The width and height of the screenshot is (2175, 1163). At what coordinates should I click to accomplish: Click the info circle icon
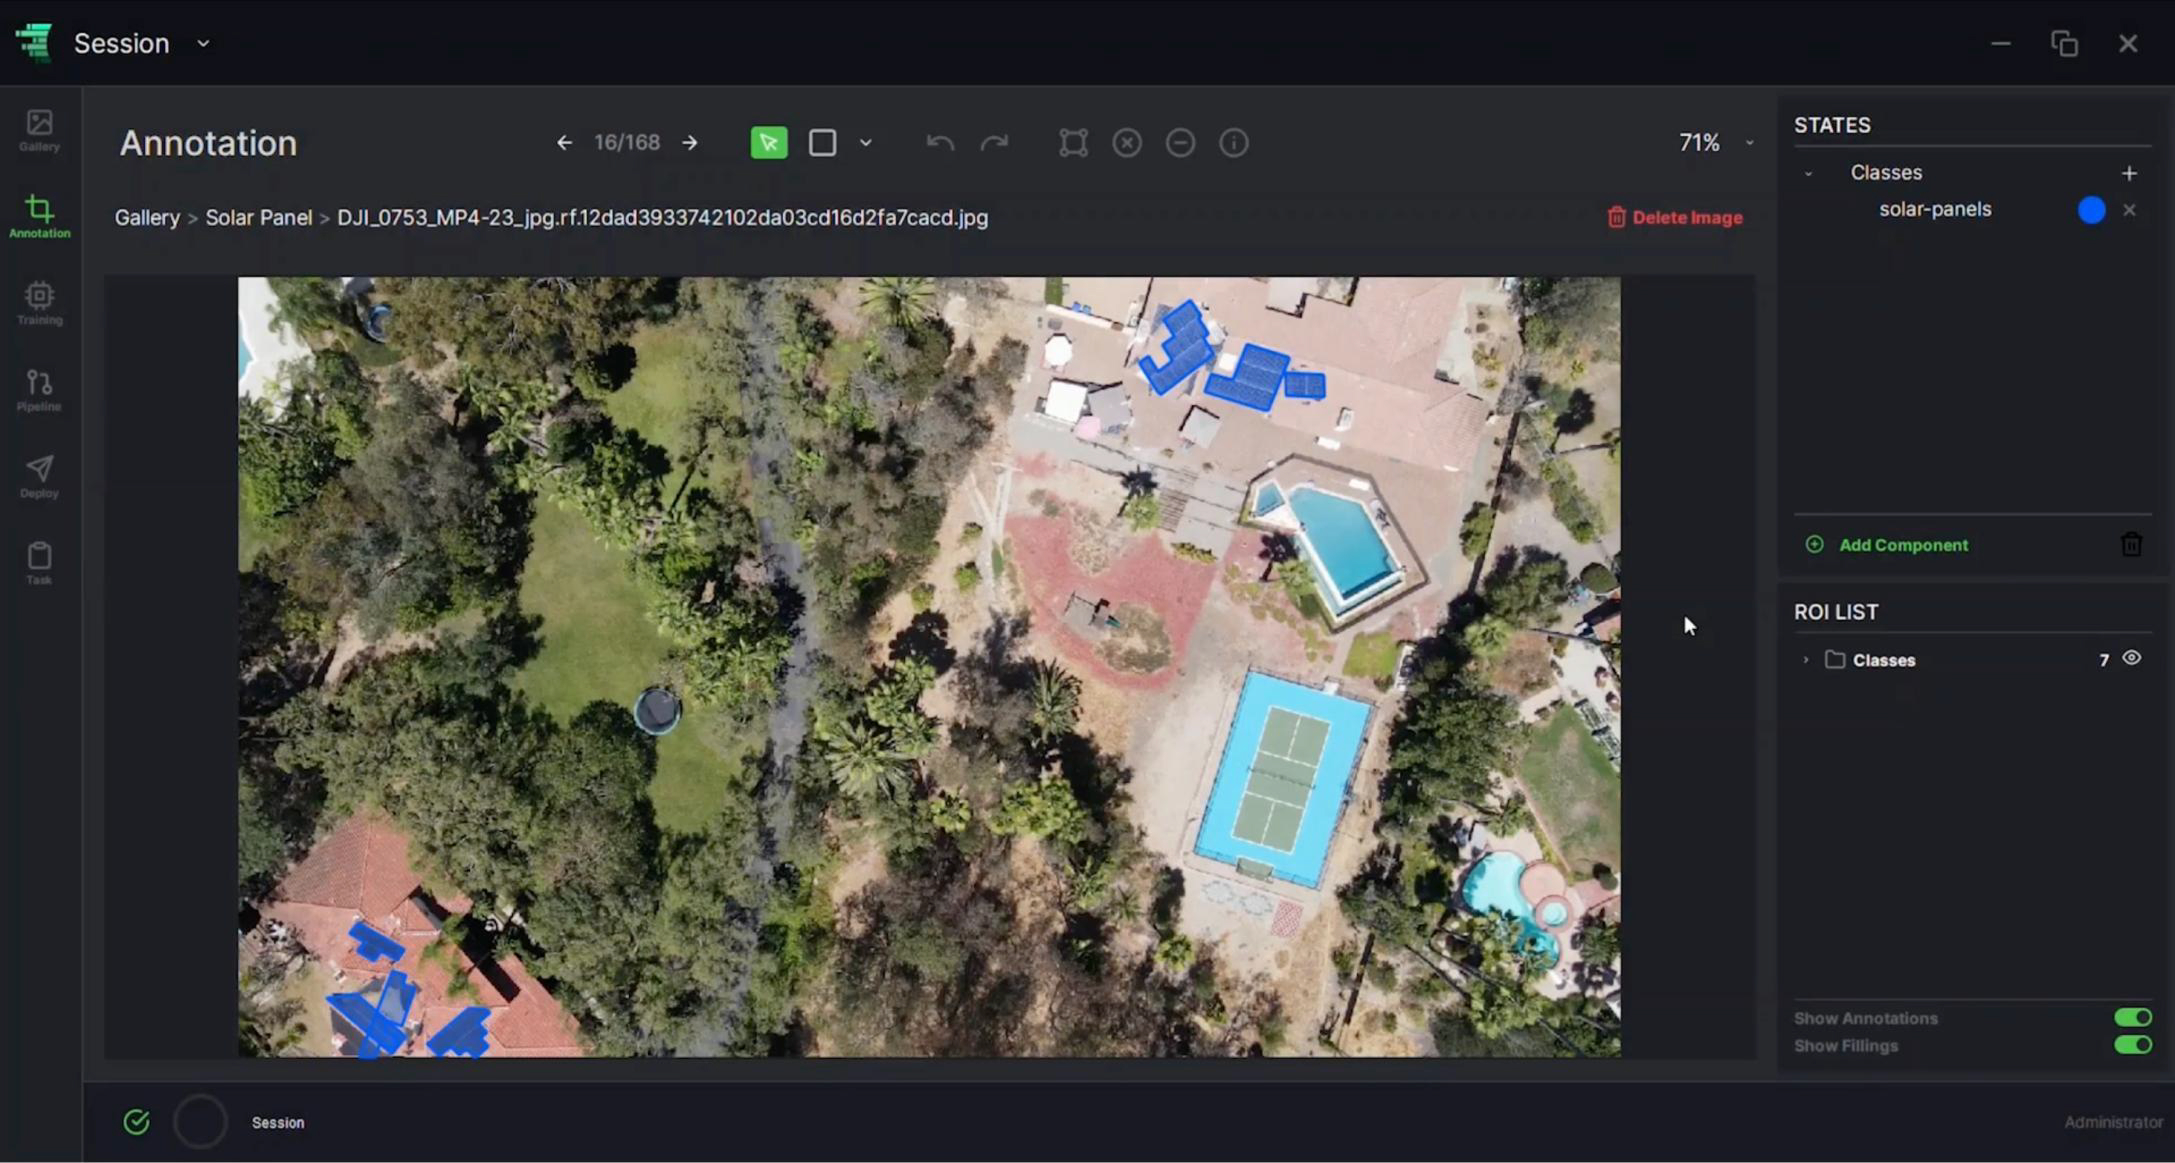[1233, 143]
